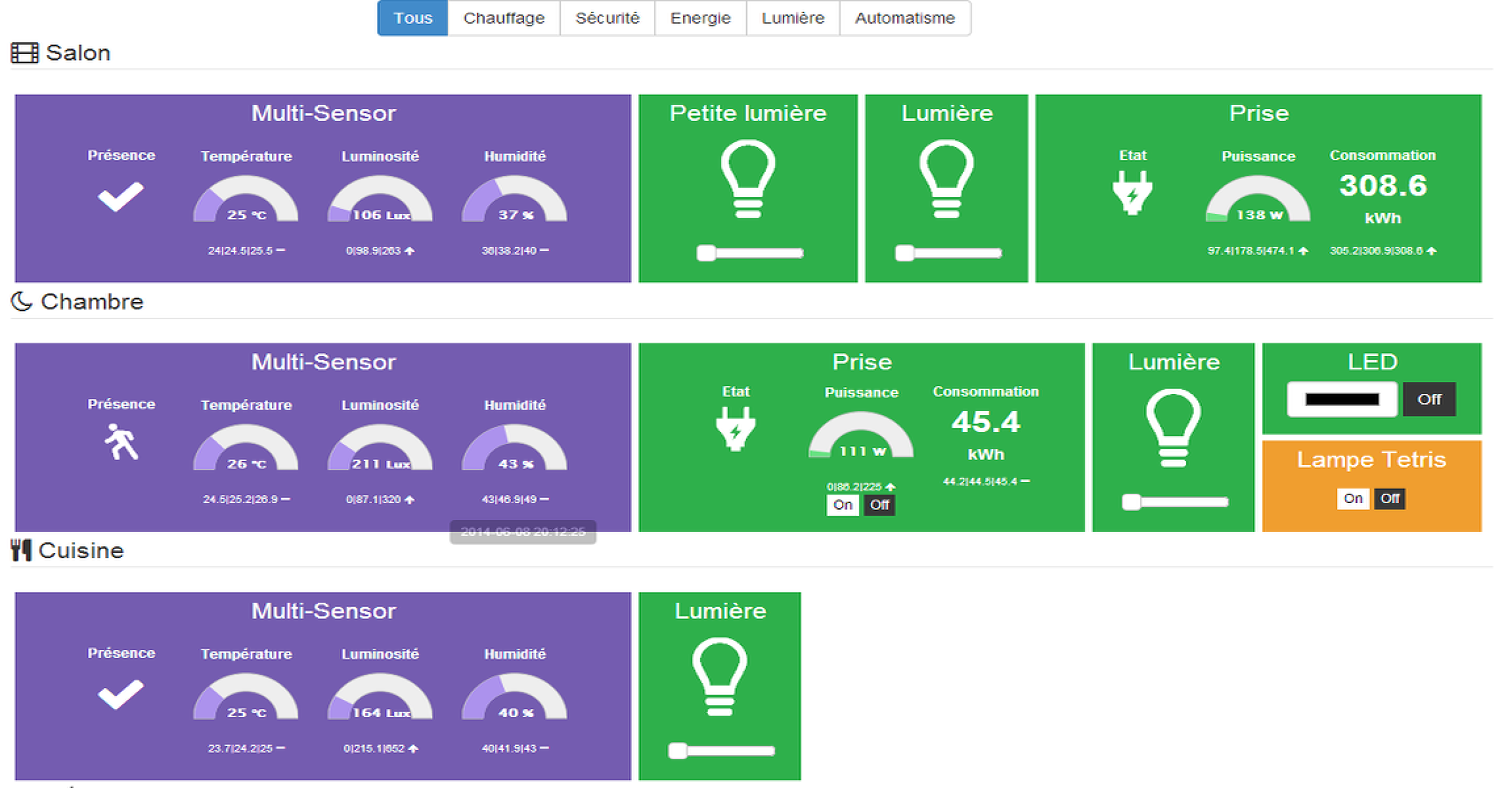Open the Energie tab
The height and width of the screenshot is (788, 1504).
[x=700, y=18]
